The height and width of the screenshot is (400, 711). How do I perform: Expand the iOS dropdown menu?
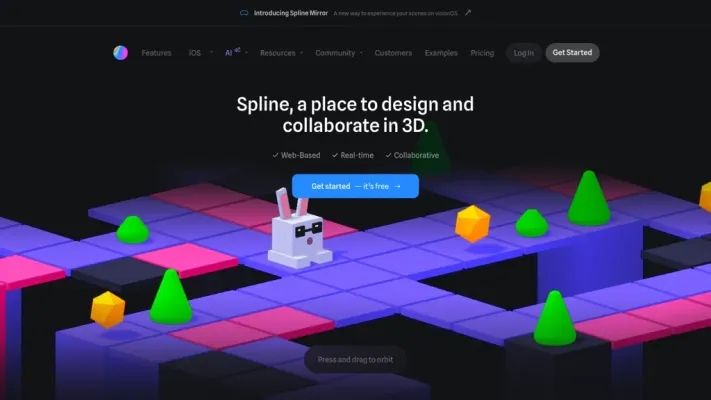click(198, 53)
